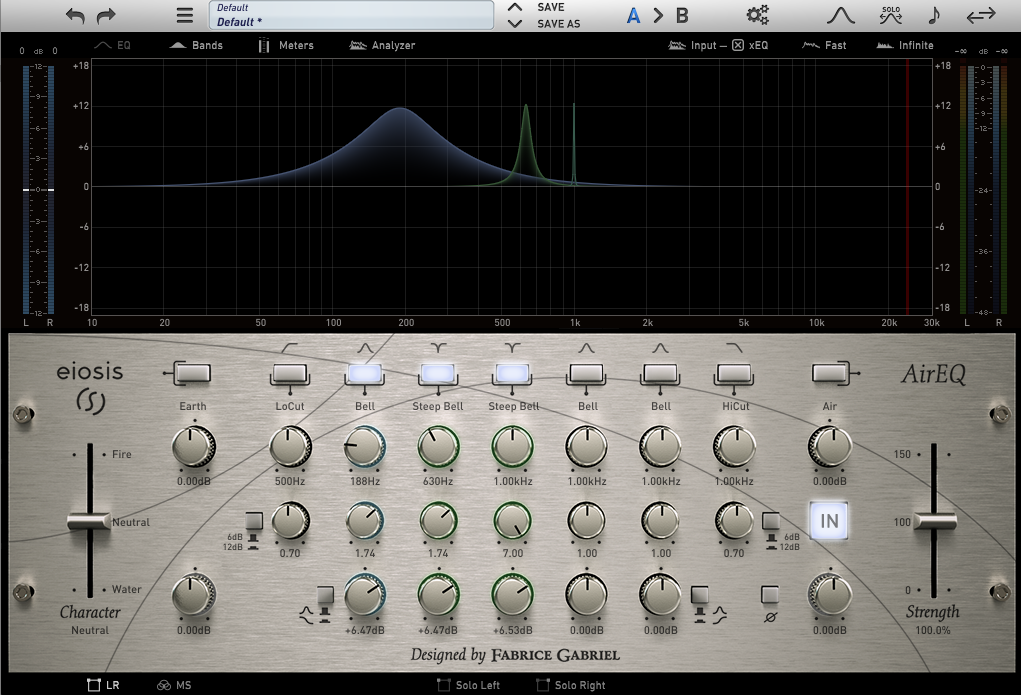1021x695 pixels.
Task: Click the musical note icon
Action: [x=934, y=15]
